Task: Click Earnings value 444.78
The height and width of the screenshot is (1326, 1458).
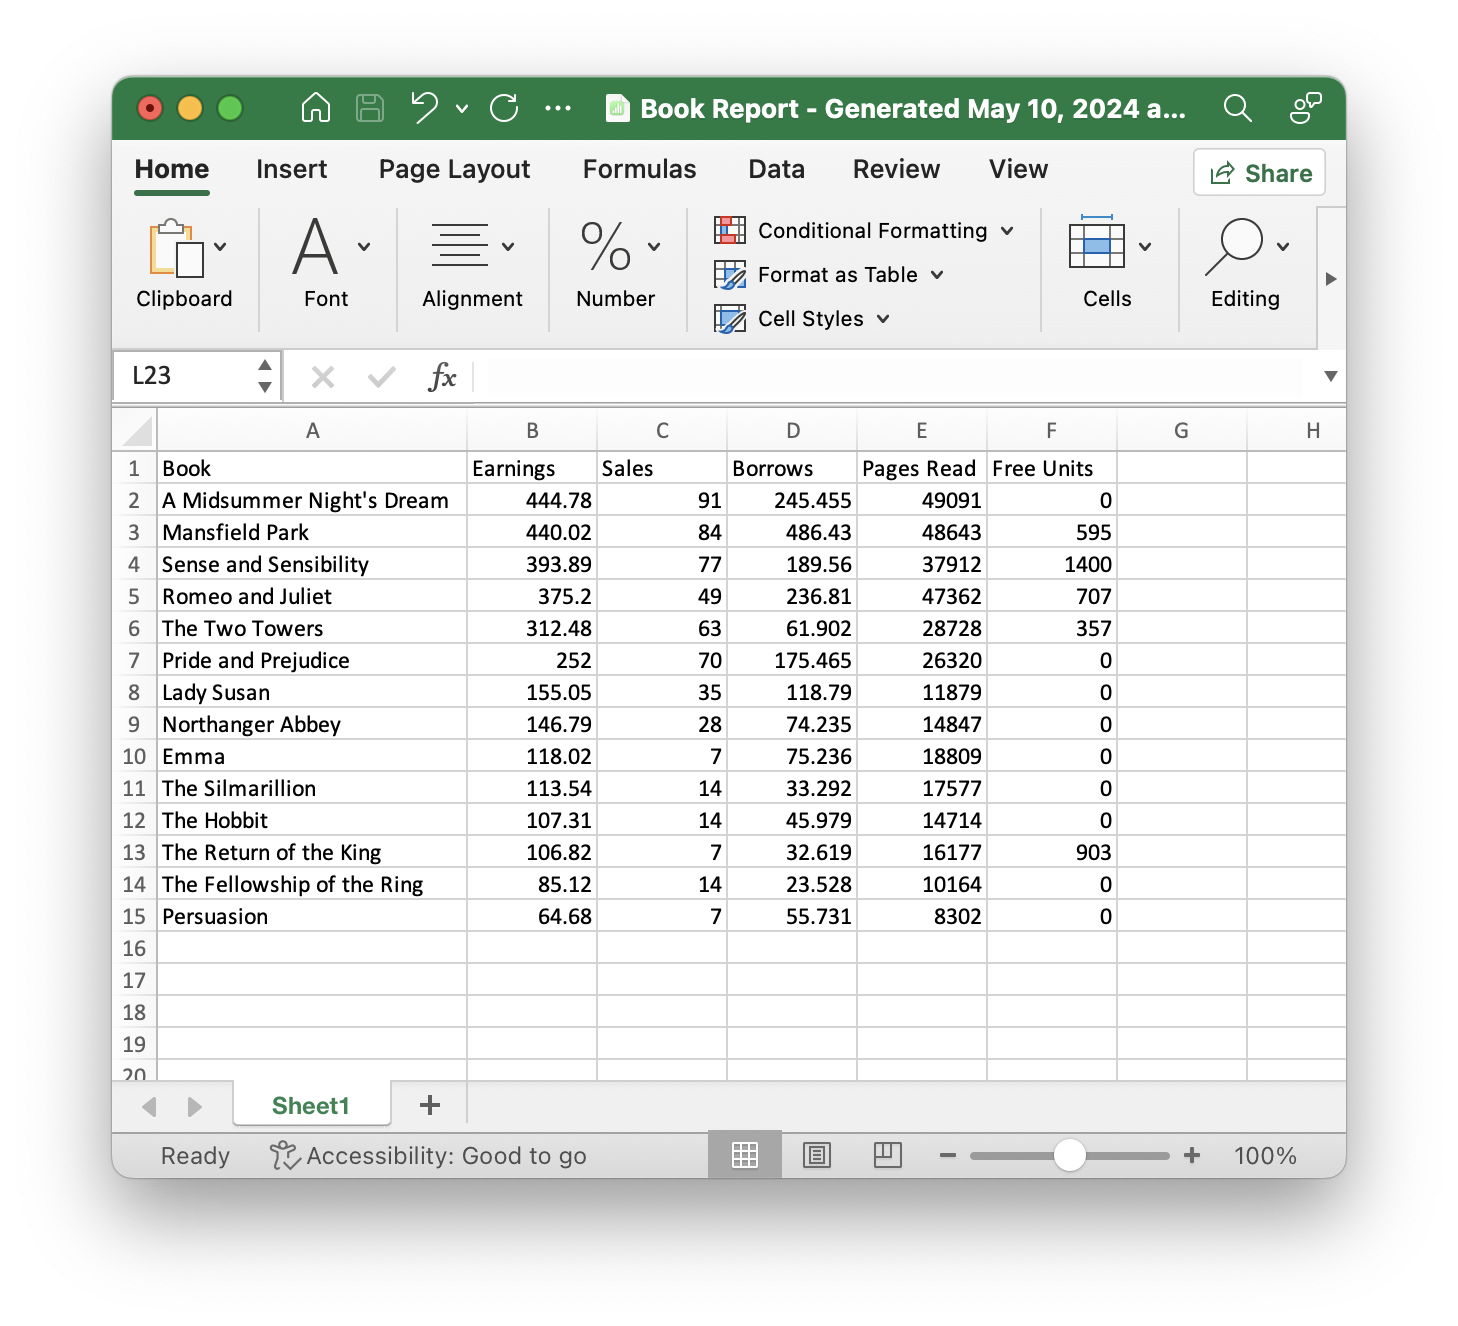Action: 532,501
